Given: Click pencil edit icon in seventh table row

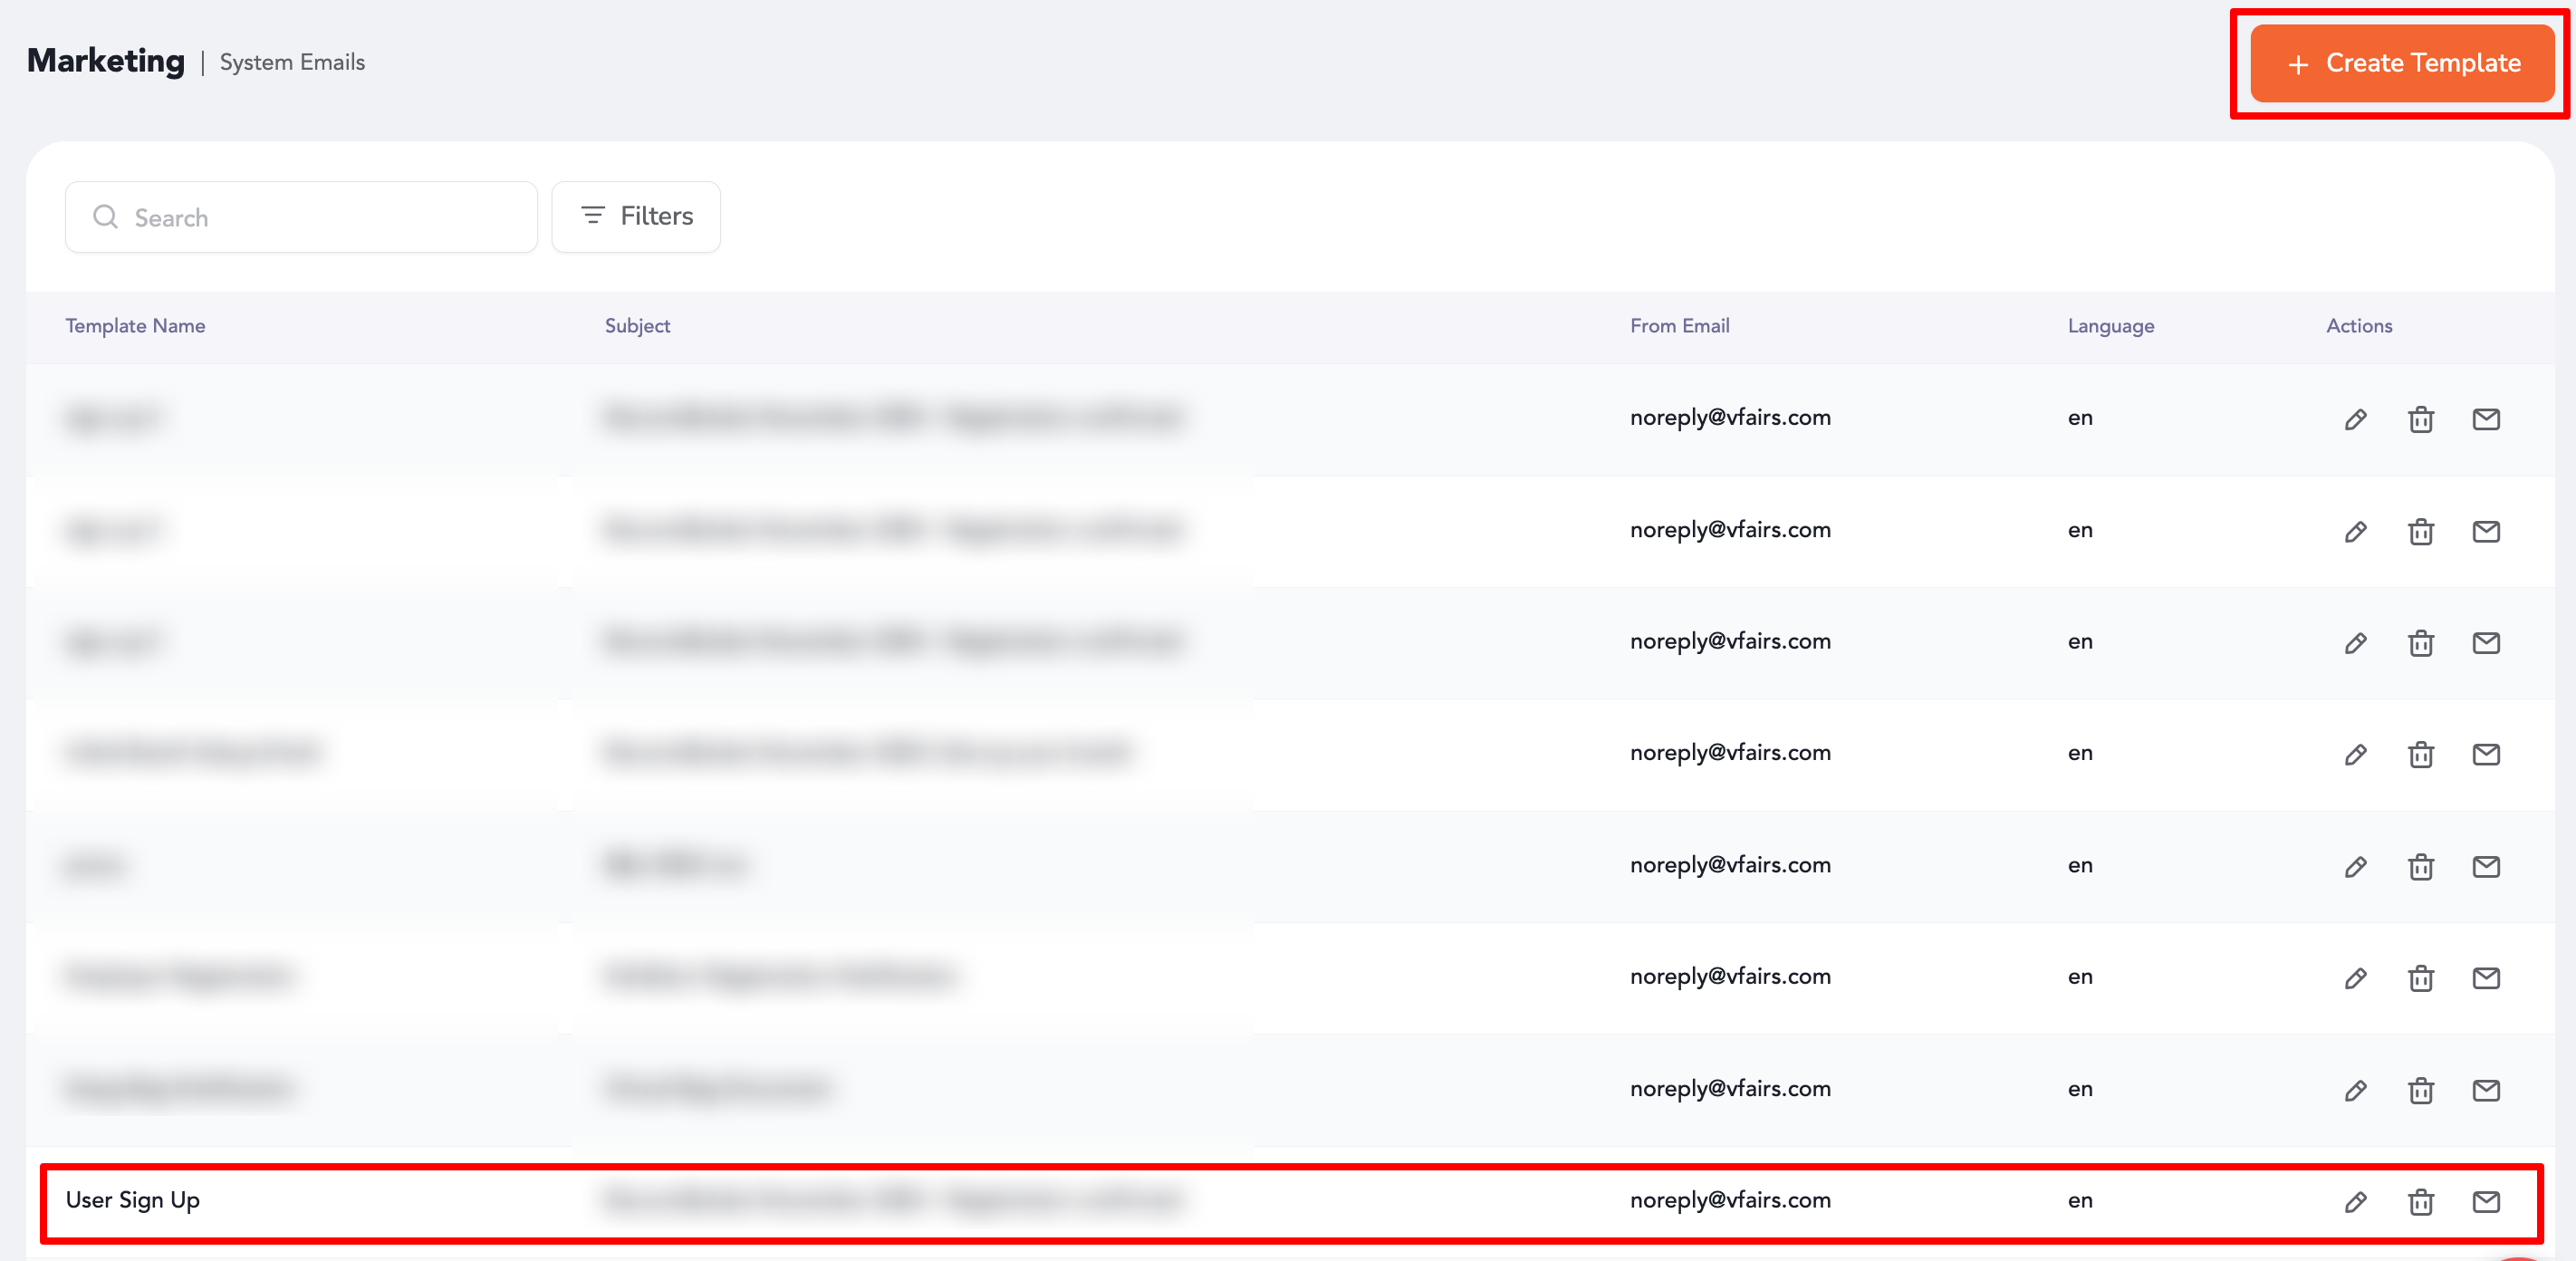Looking at the screenshot, I should (2355, 1090).
